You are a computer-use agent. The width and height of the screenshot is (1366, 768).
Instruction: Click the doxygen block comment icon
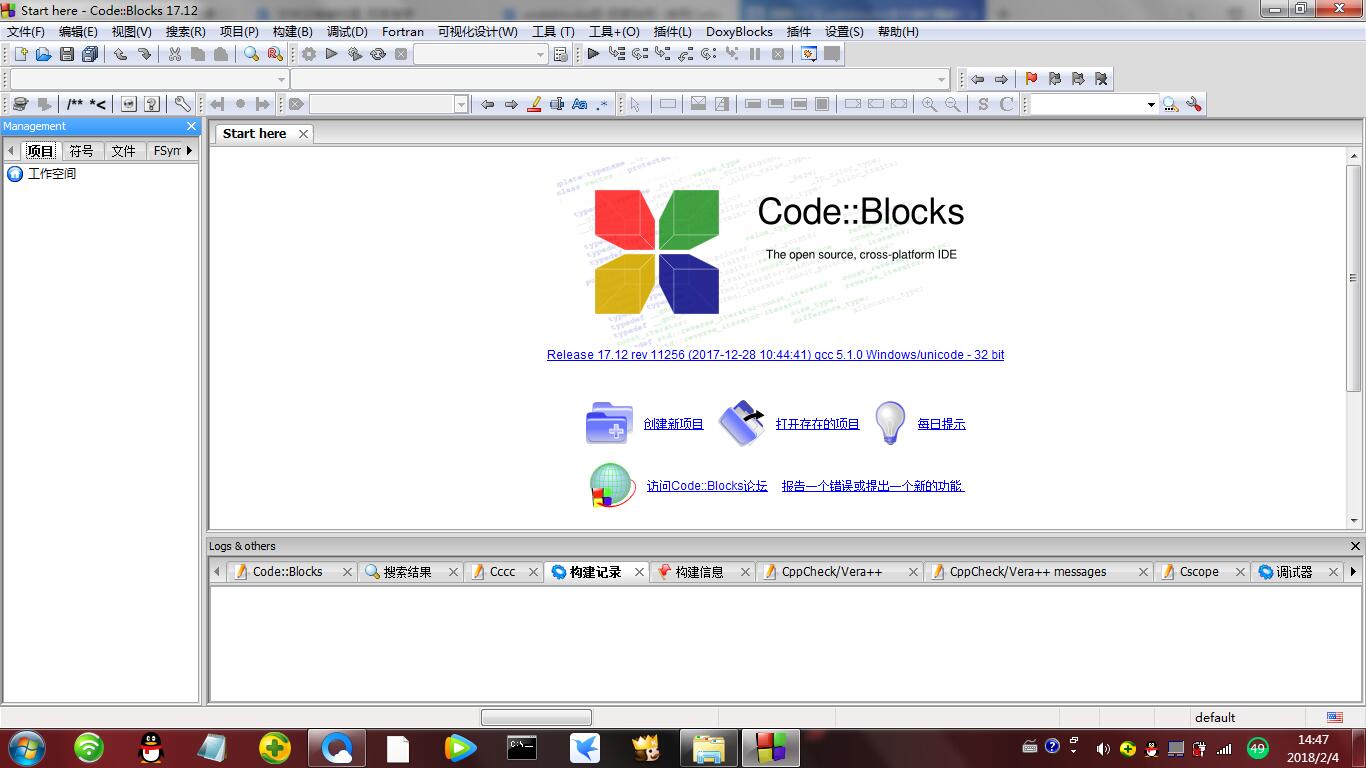pos(75,104)
